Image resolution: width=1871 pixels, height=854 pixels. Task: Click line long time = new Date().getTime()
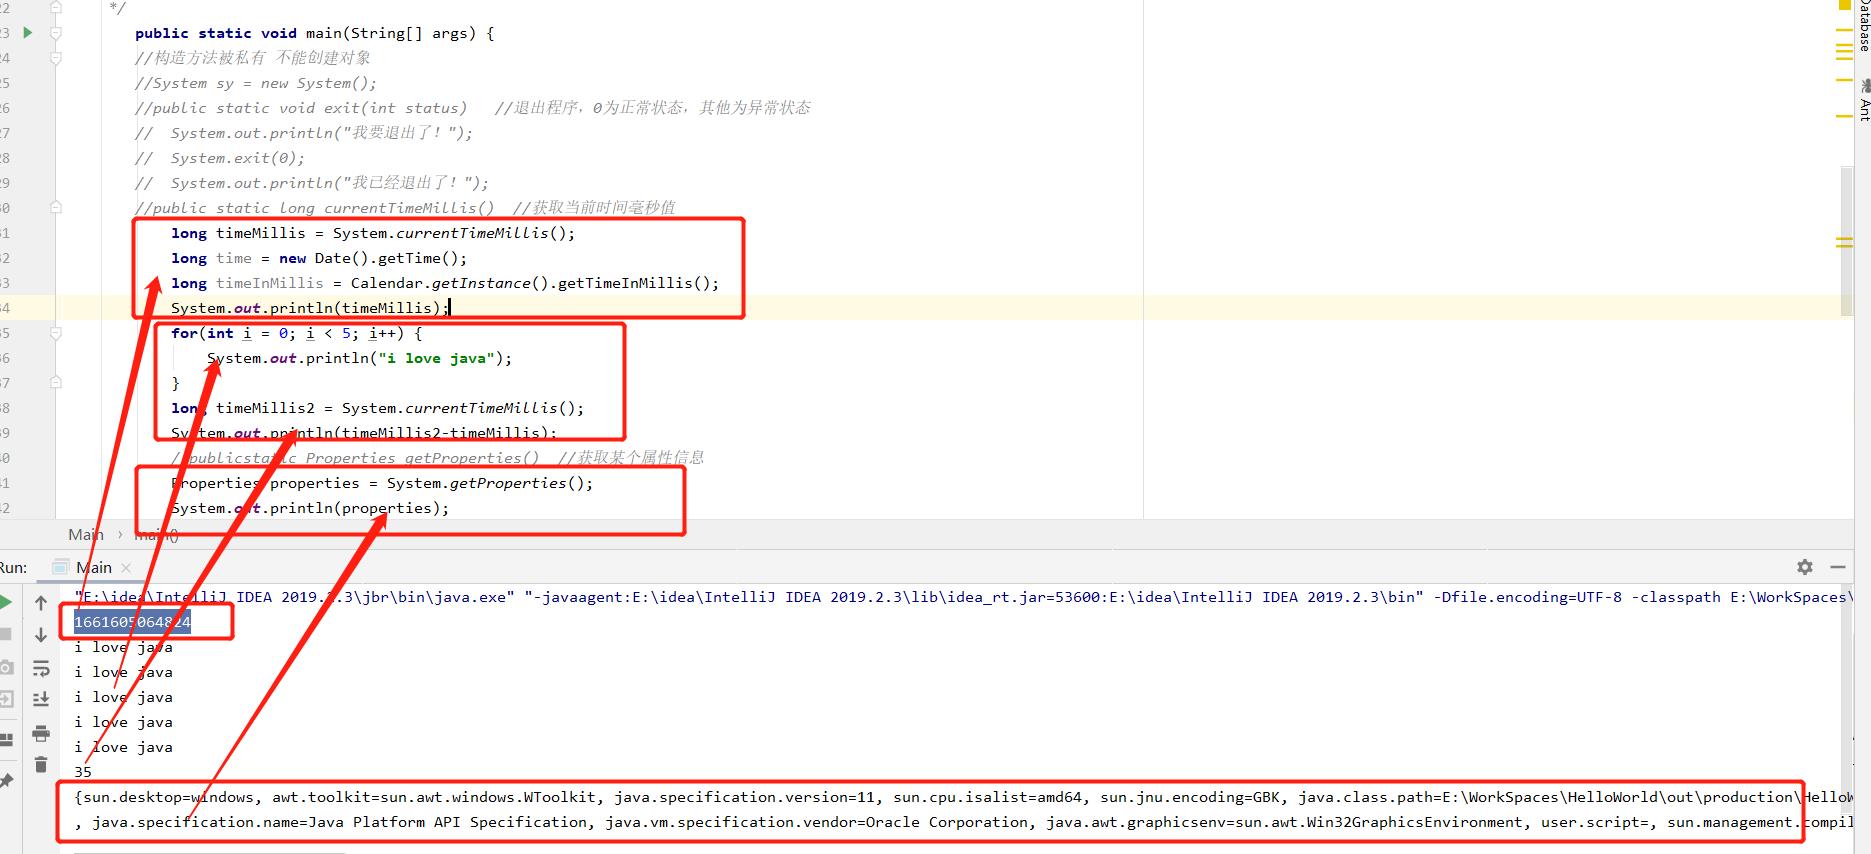(319, 258)
